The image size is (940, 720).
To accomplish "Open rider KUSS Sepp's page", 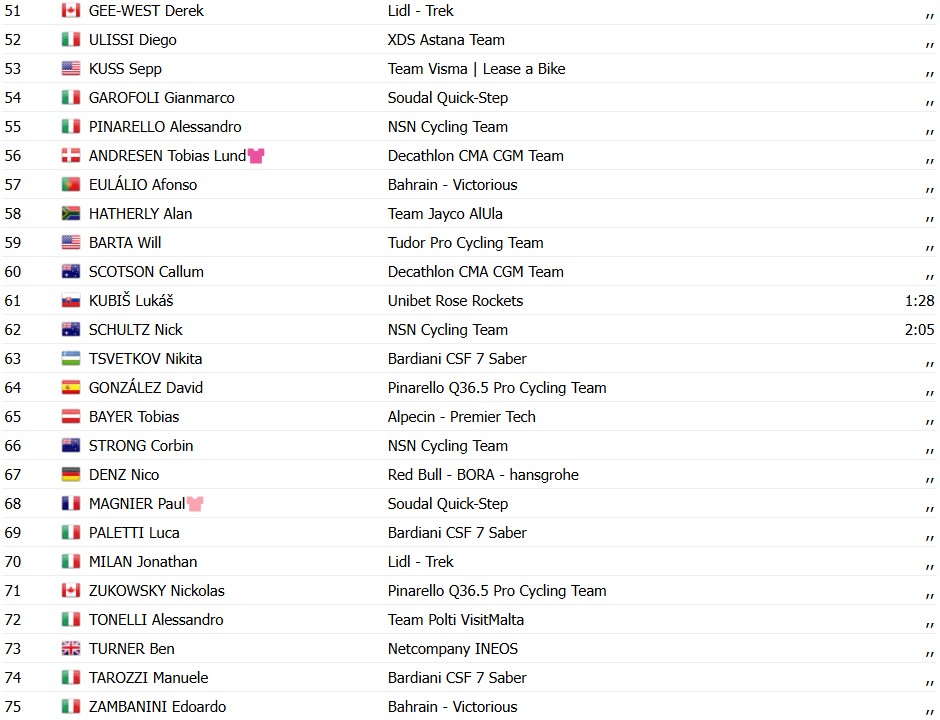I will [125, 69].
